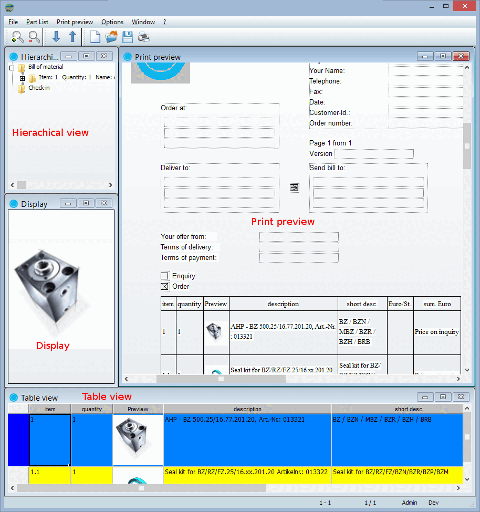
Task: Click the Print preview horizontal scrollbar thumb
Action: click(x=221, y=379)
